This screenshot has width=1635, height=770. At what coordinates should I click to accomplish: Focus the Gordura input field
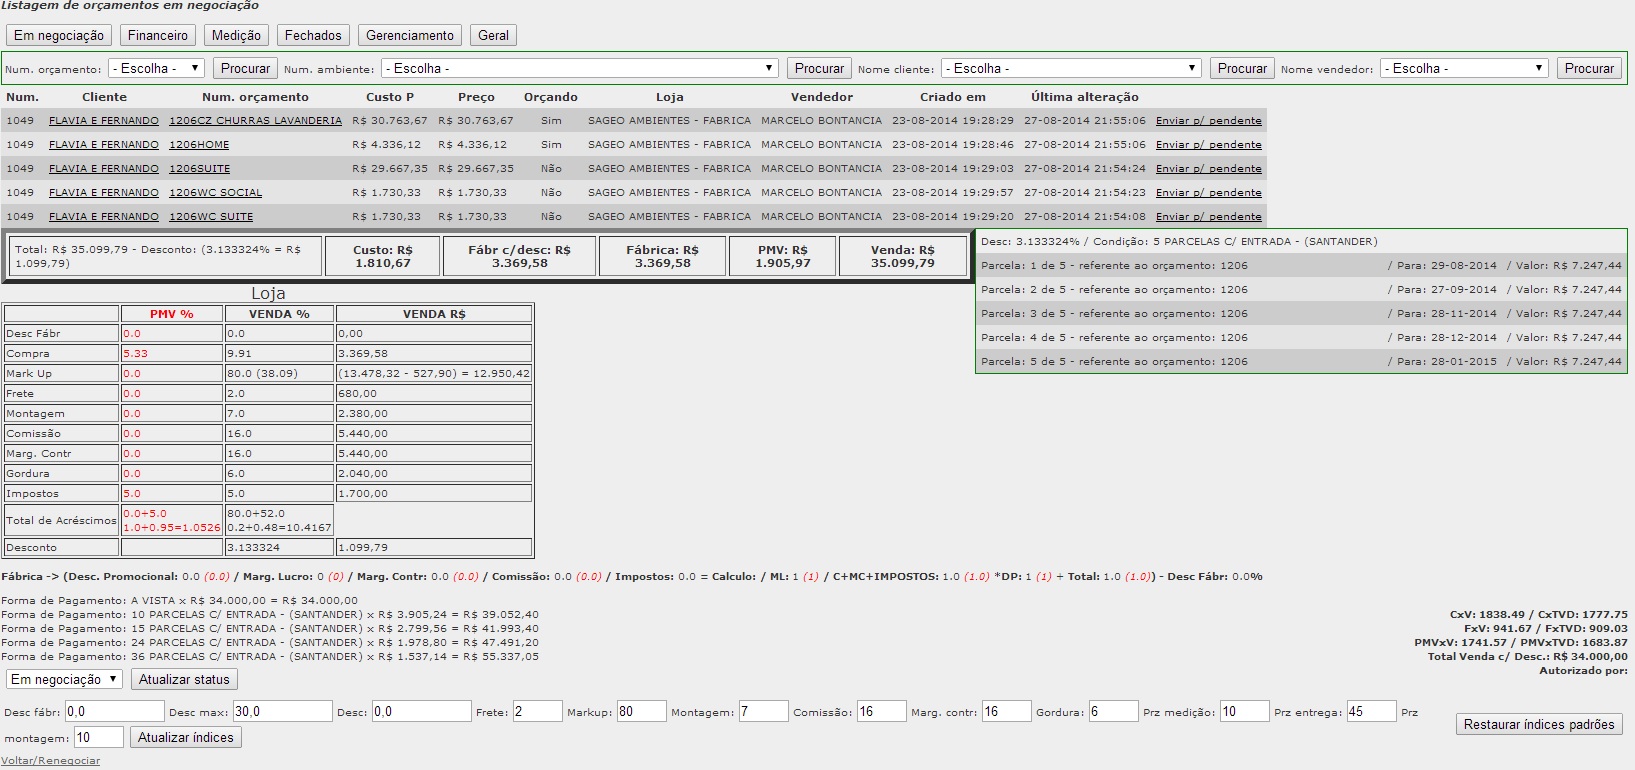1113,711
